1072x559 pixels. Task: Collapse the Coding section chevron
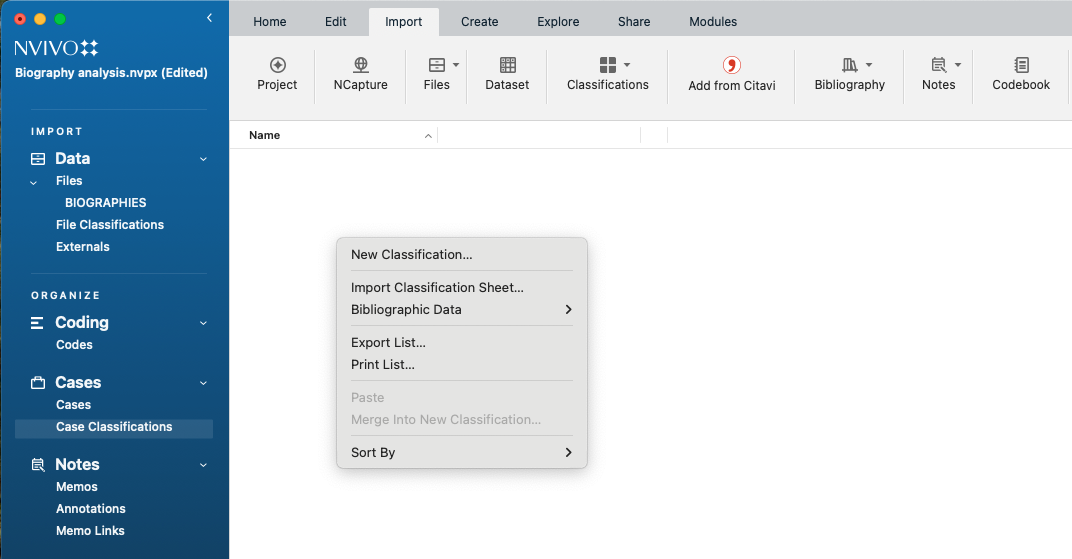tap(203, 323)
